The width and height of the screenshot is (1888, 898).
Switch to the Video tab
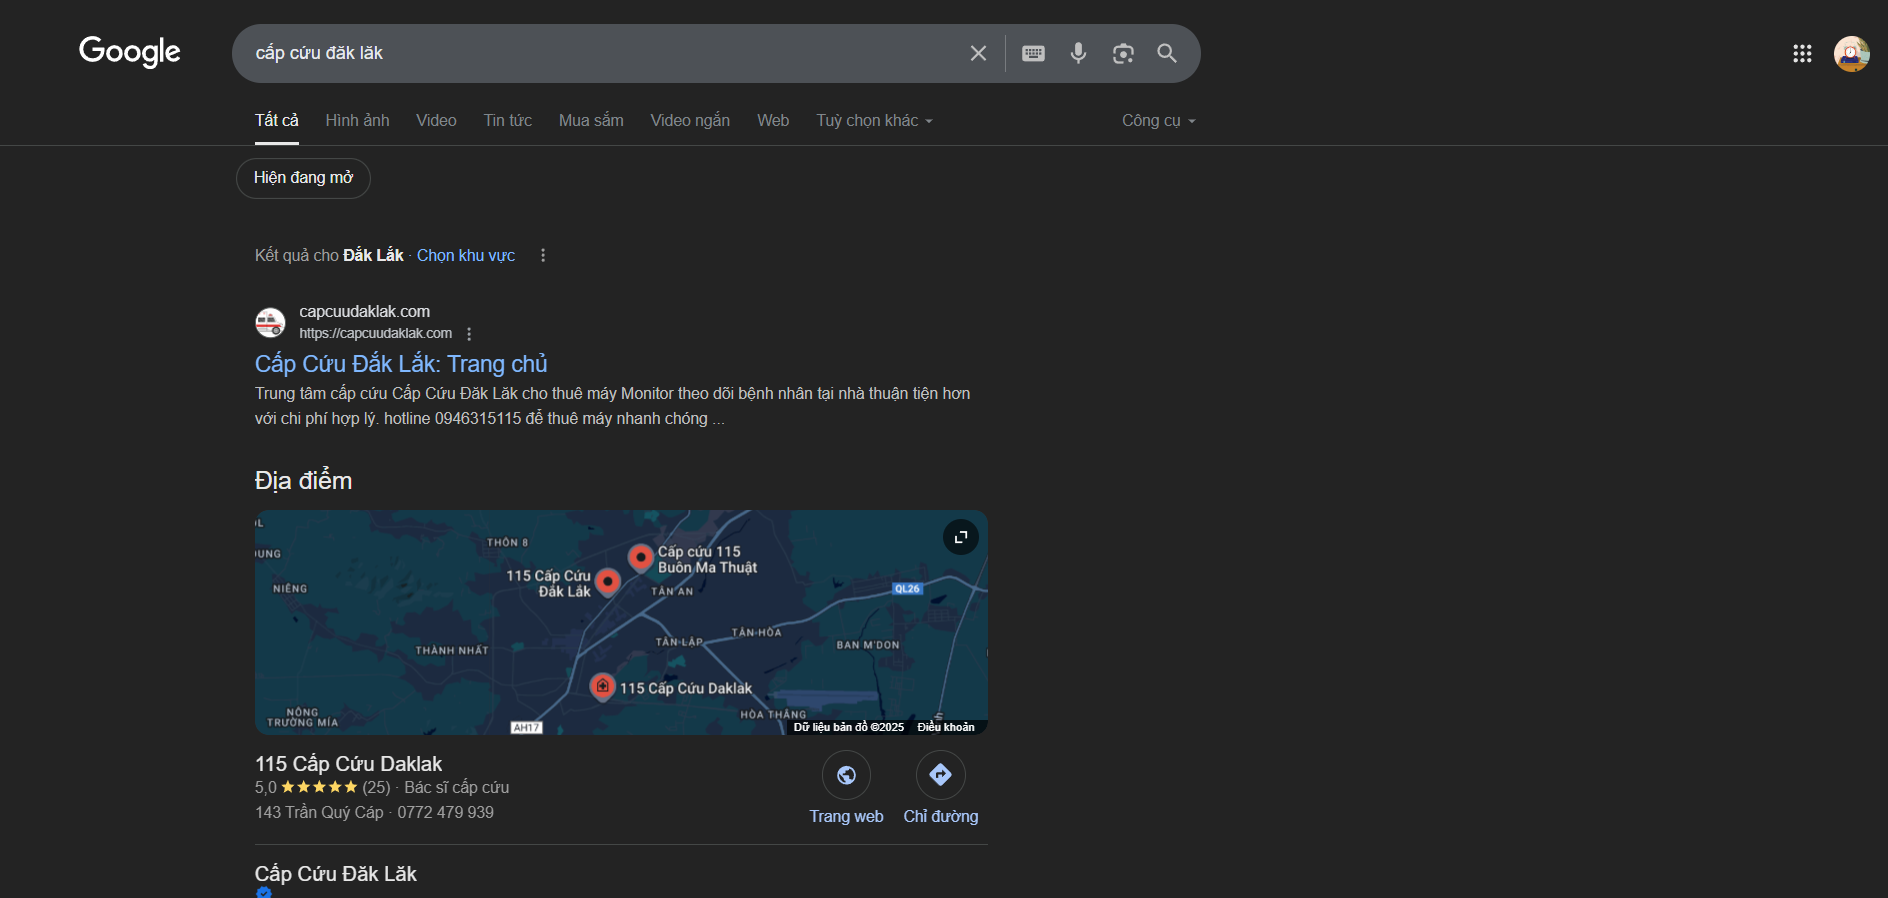click(436, 120)
